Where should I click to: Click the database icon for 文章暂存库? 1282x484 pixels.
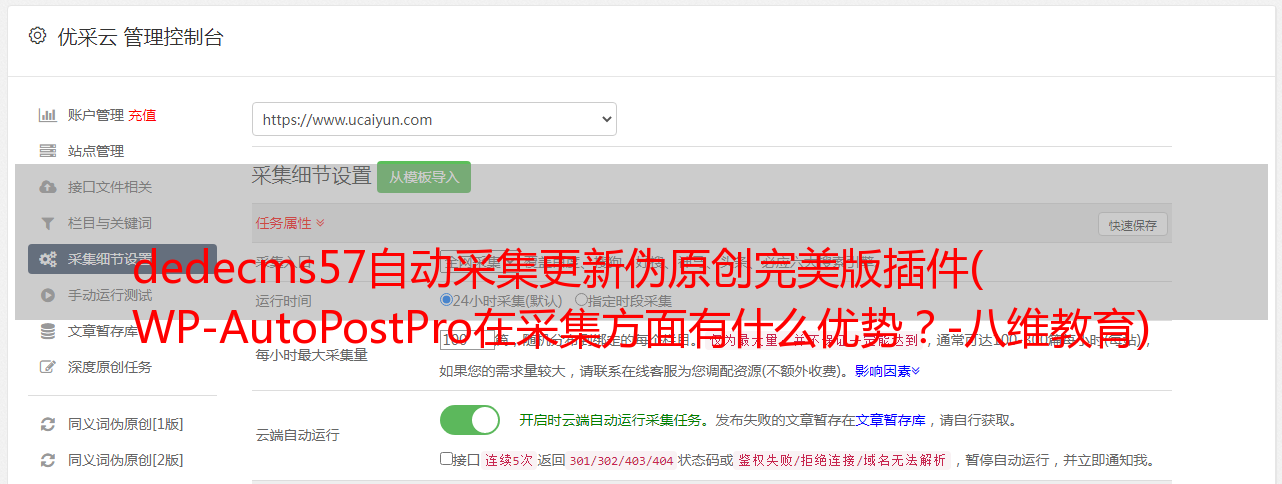click(x=47, y=331)
